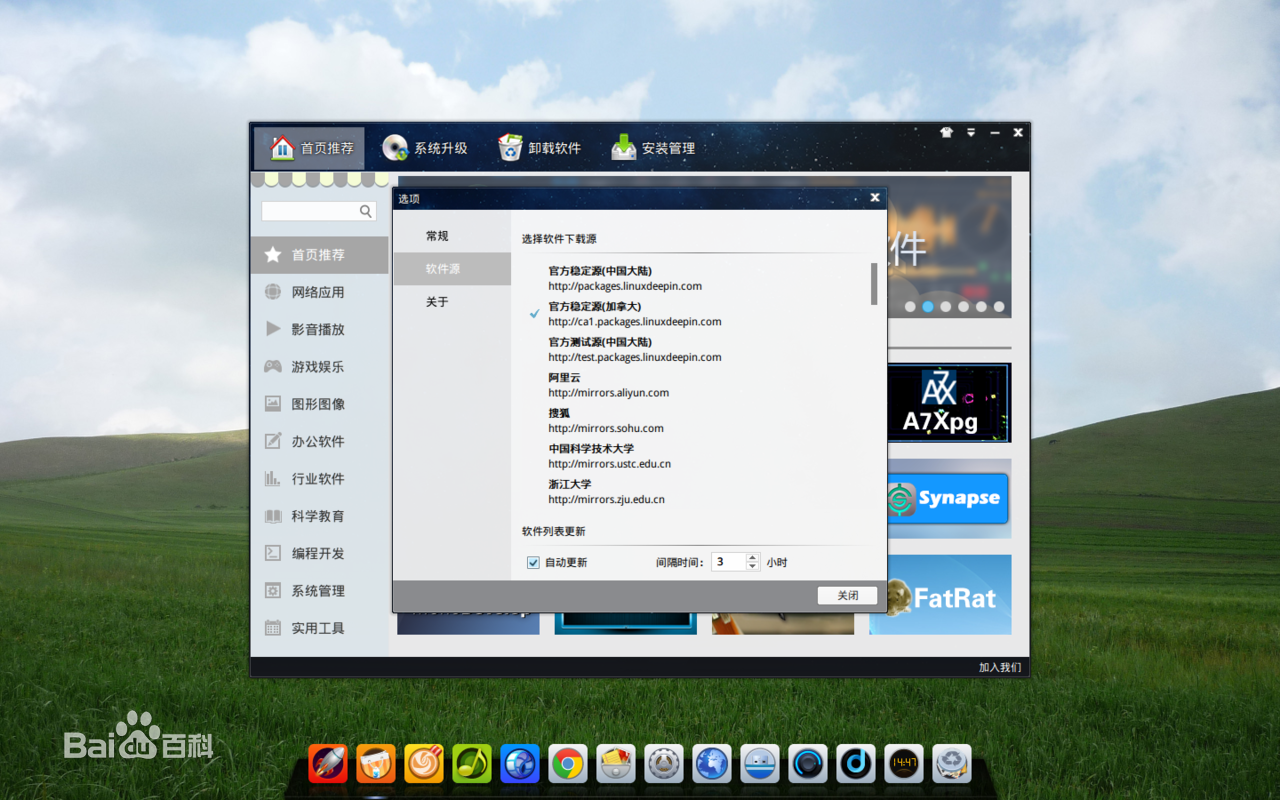
Task: Click the 关闭 button in options dialog
Action: click(847, 595)
